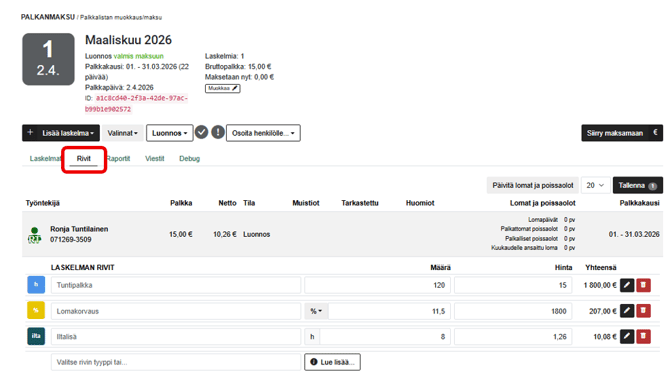Click the Lomakorvaus price field 1800
The width and height of the screenshot is (670, 380).
(x=513, y=311)
